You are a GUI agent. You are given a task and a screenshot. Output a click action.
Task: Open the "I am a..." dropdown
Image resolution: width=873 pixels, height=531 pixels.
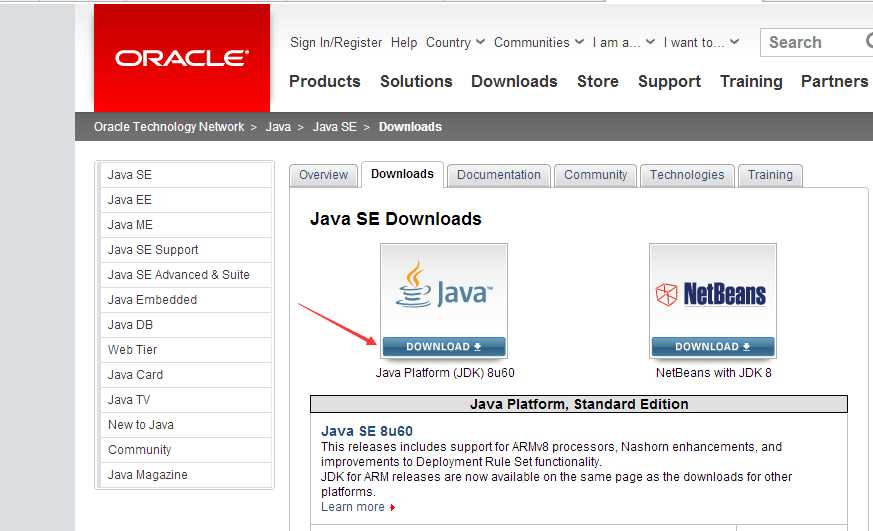(x=623, y=42)
